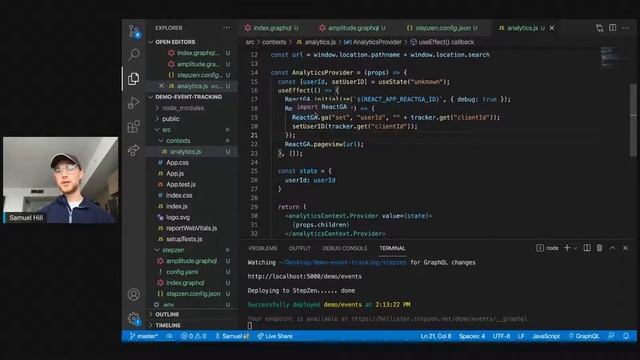Maximize the terminal panel size
The height and width of the screenshot is (360, 640).
point(612,248)
